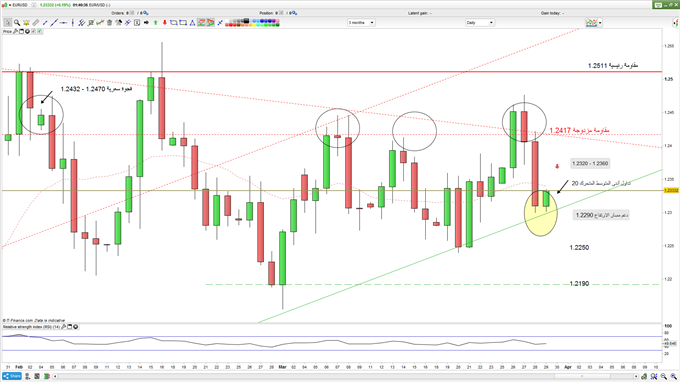This screenshot has width=680, height=382.
Task: Click the Apr label on time axis
Action: point(568,367)
